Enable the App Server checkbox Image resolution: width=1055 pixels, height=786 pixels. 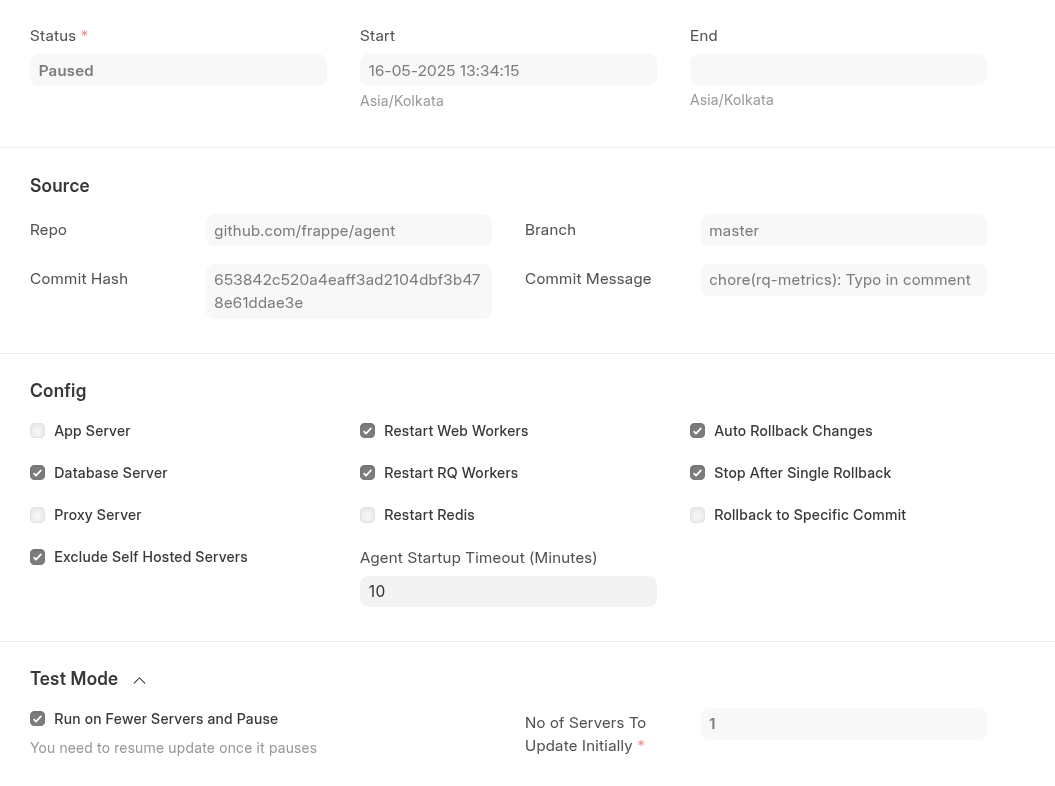[38, 431]
